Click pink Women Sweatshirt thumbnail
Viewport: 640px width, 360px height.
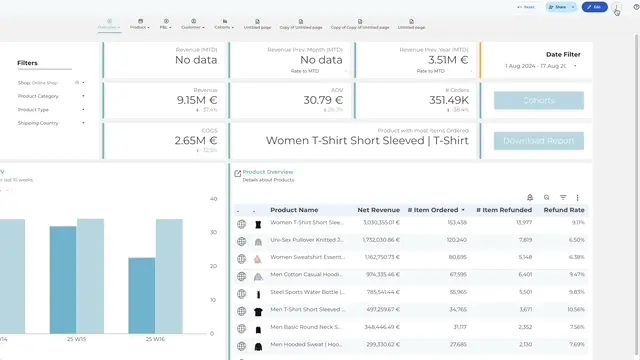[258, 259]
